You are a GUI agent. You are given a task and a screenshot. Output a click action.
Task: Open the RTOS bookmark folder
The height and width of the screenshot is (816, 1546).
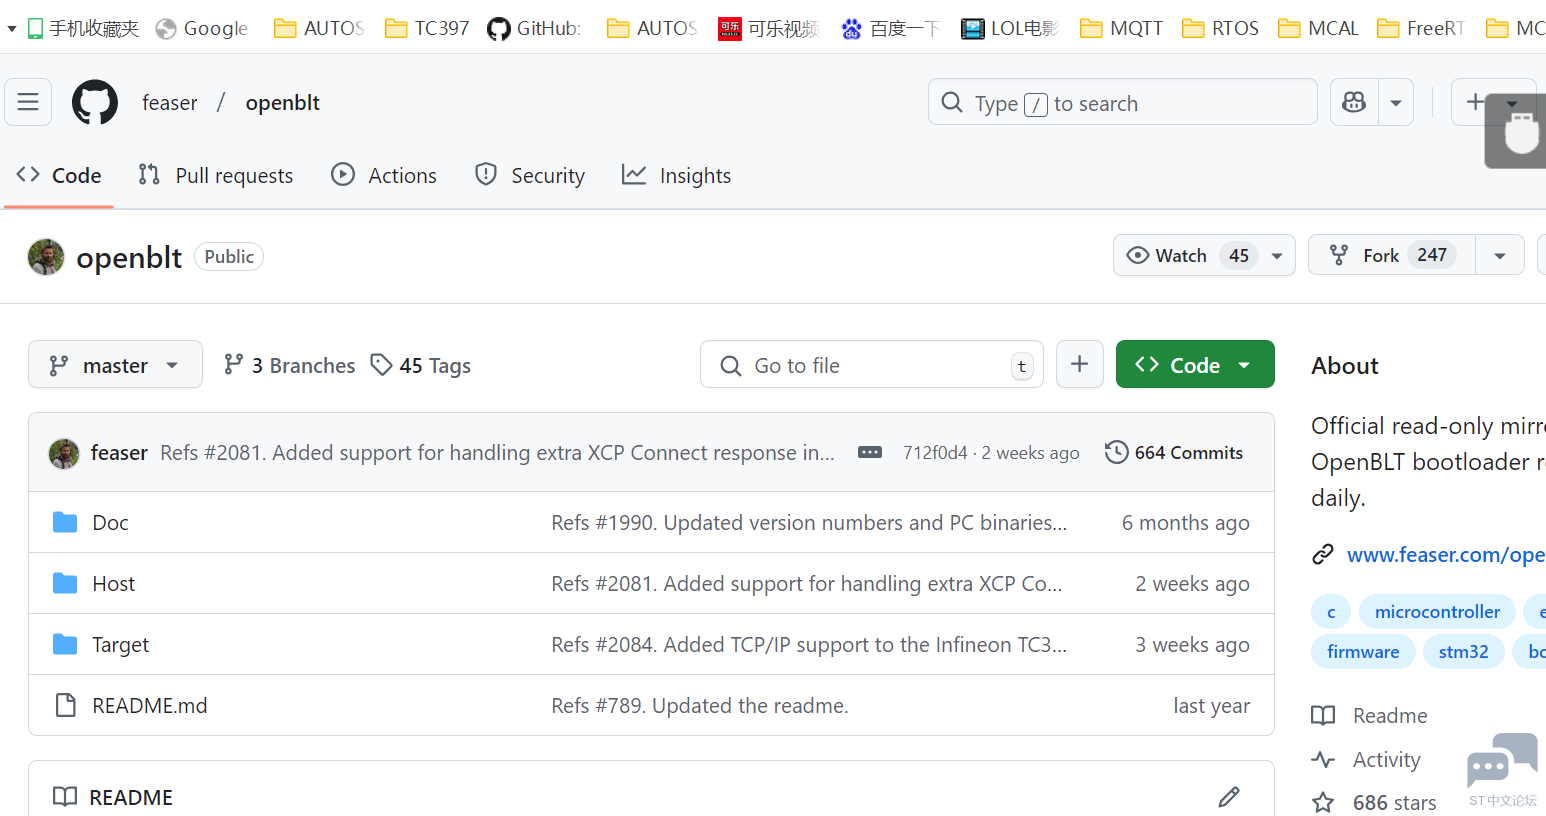pyautogui.click(x=1220, y=28)
